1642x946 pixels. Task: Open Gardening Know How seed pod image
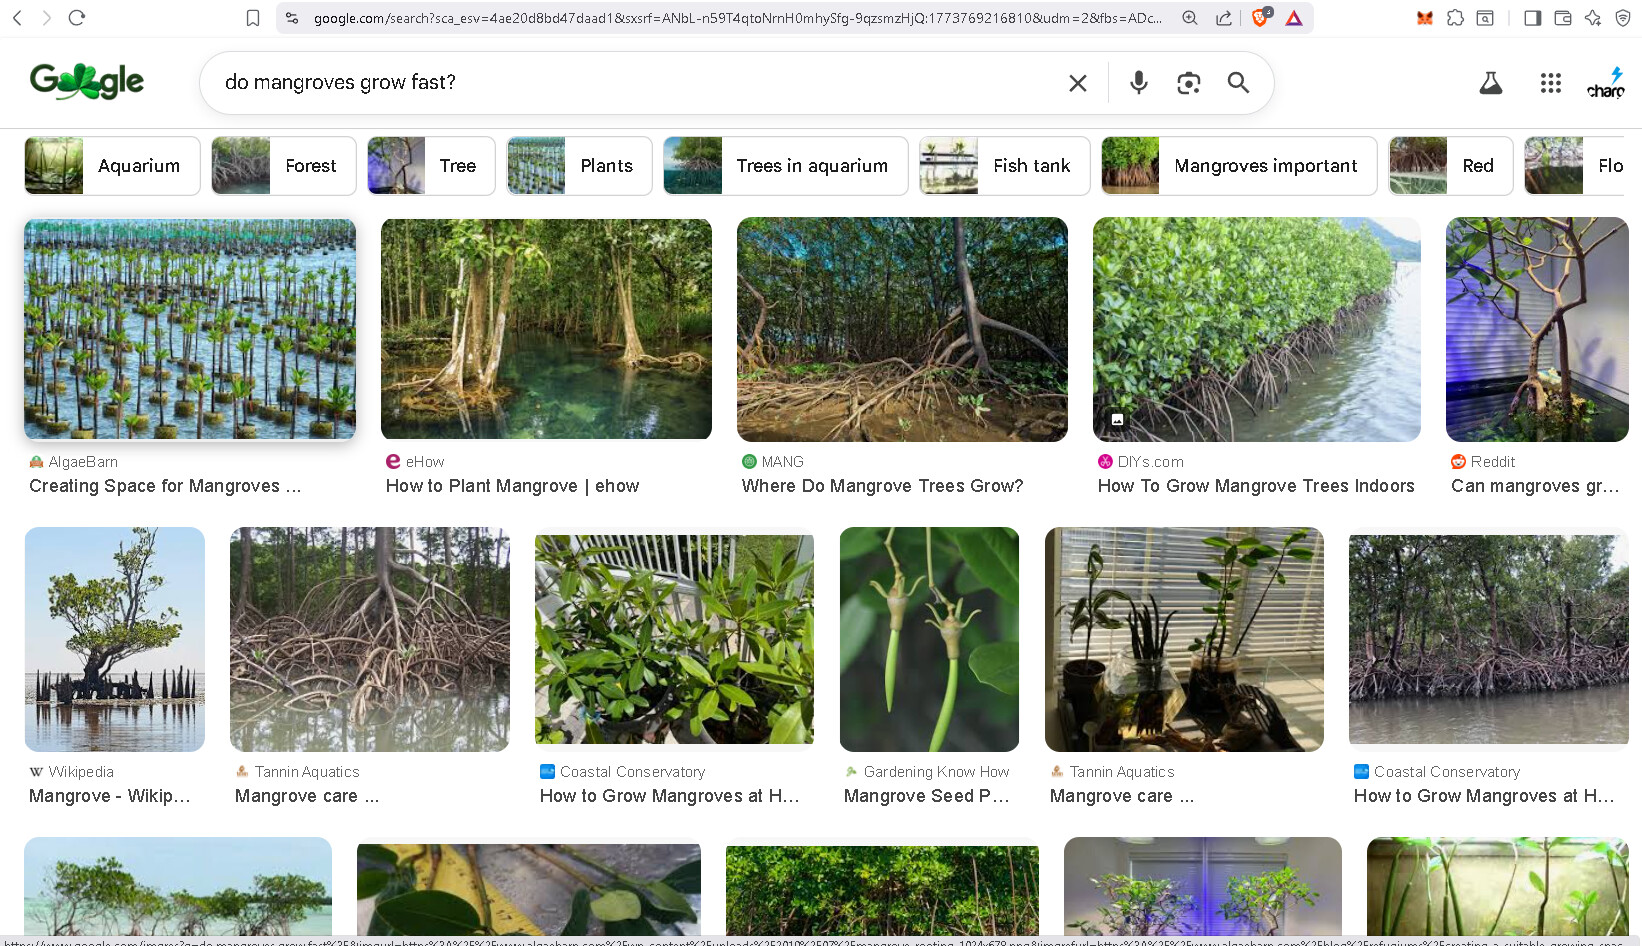pos(929,639)
